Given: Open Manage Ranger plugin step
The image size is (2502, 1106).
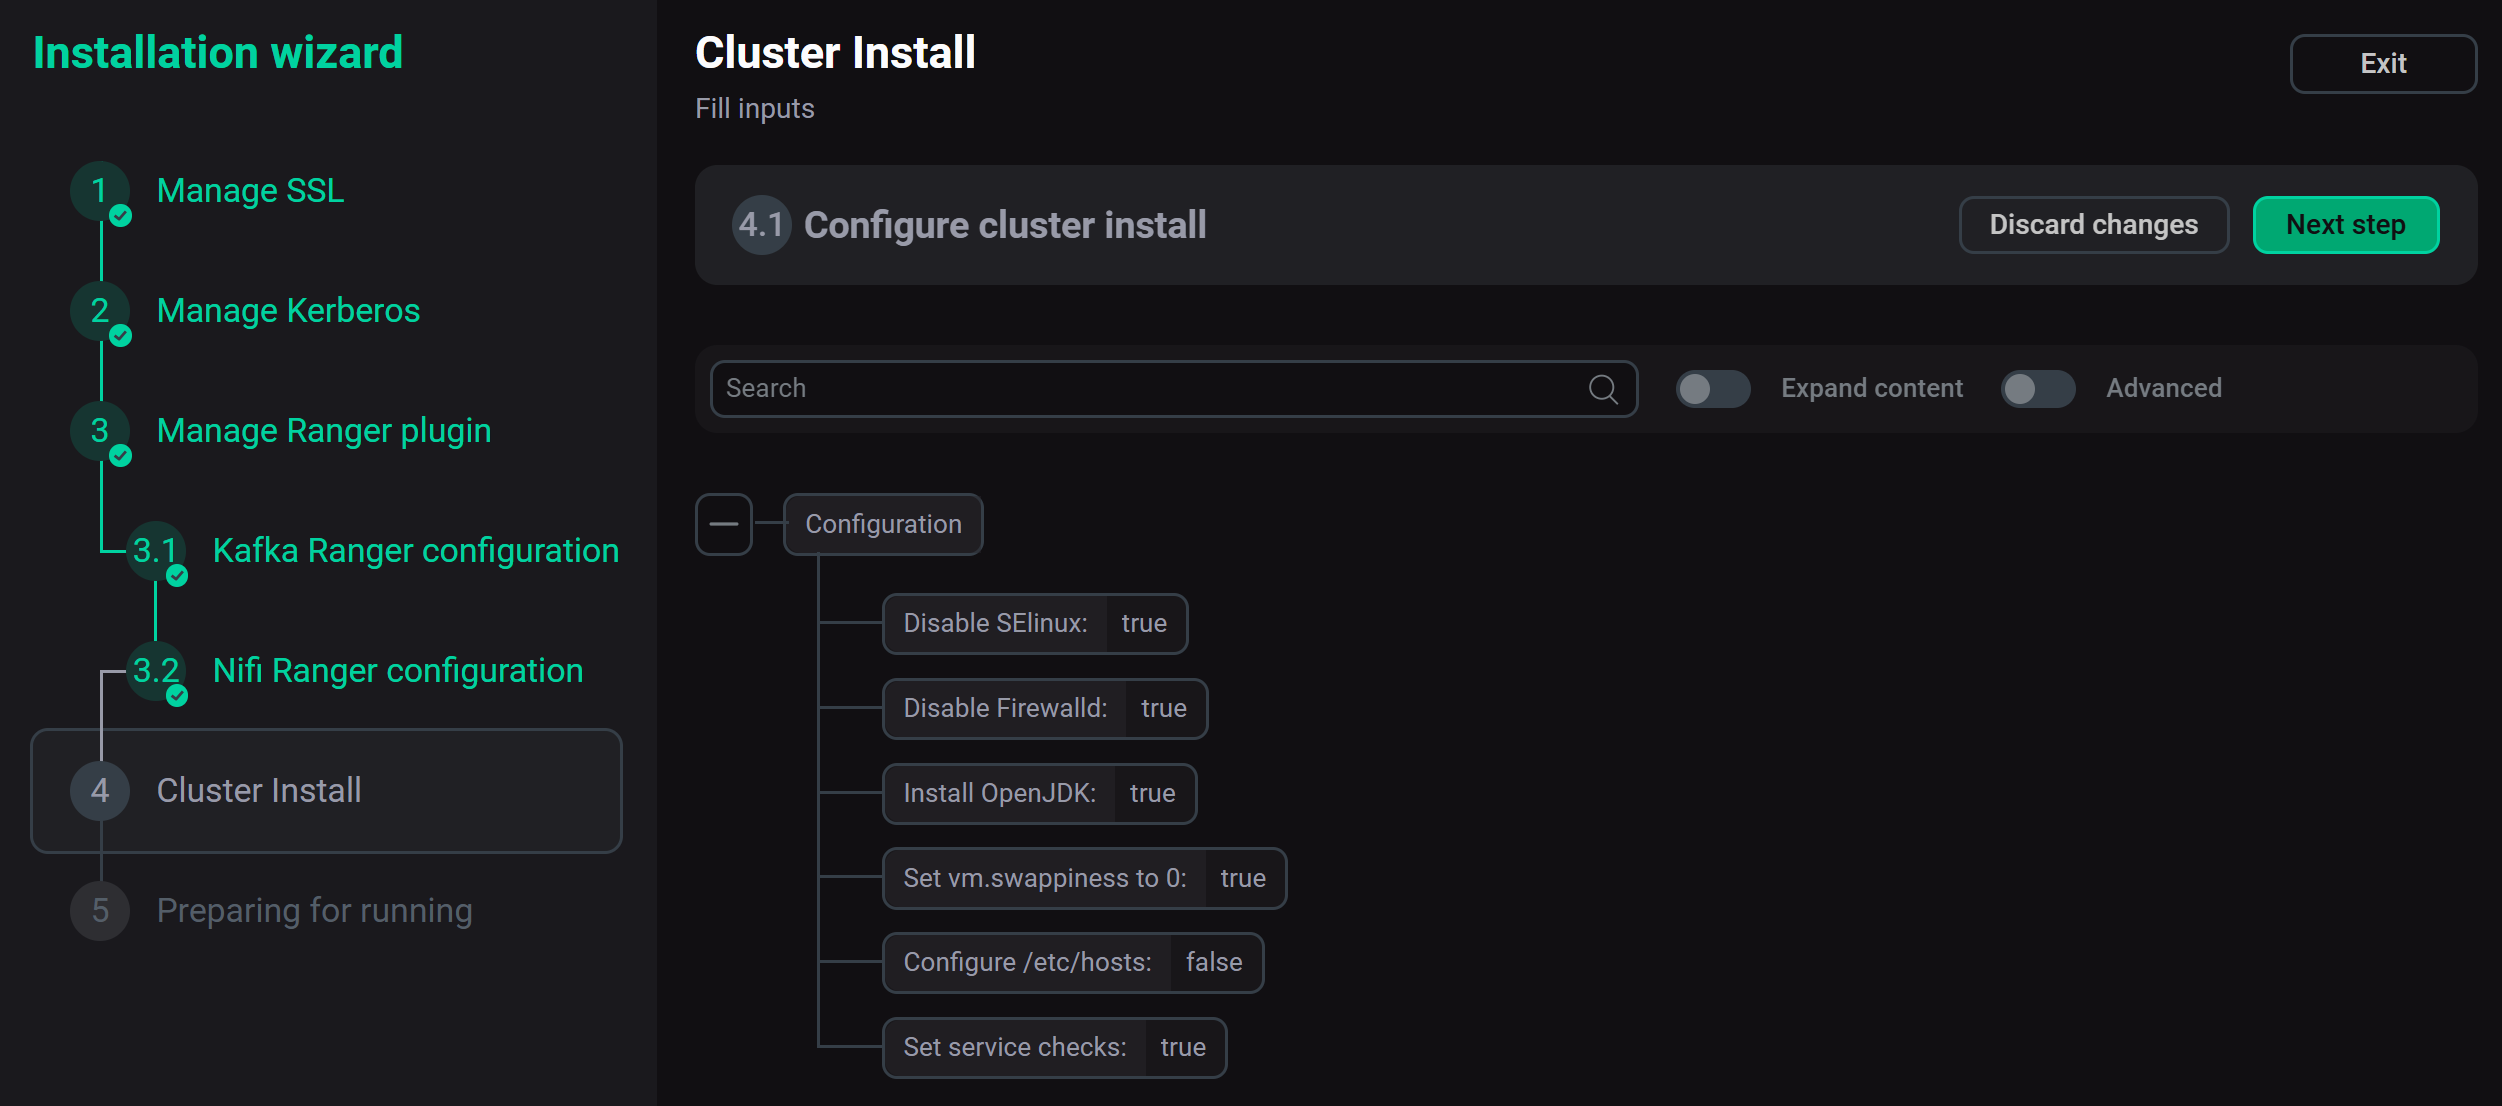Looking at the screenshot, I should click(324, 431).
